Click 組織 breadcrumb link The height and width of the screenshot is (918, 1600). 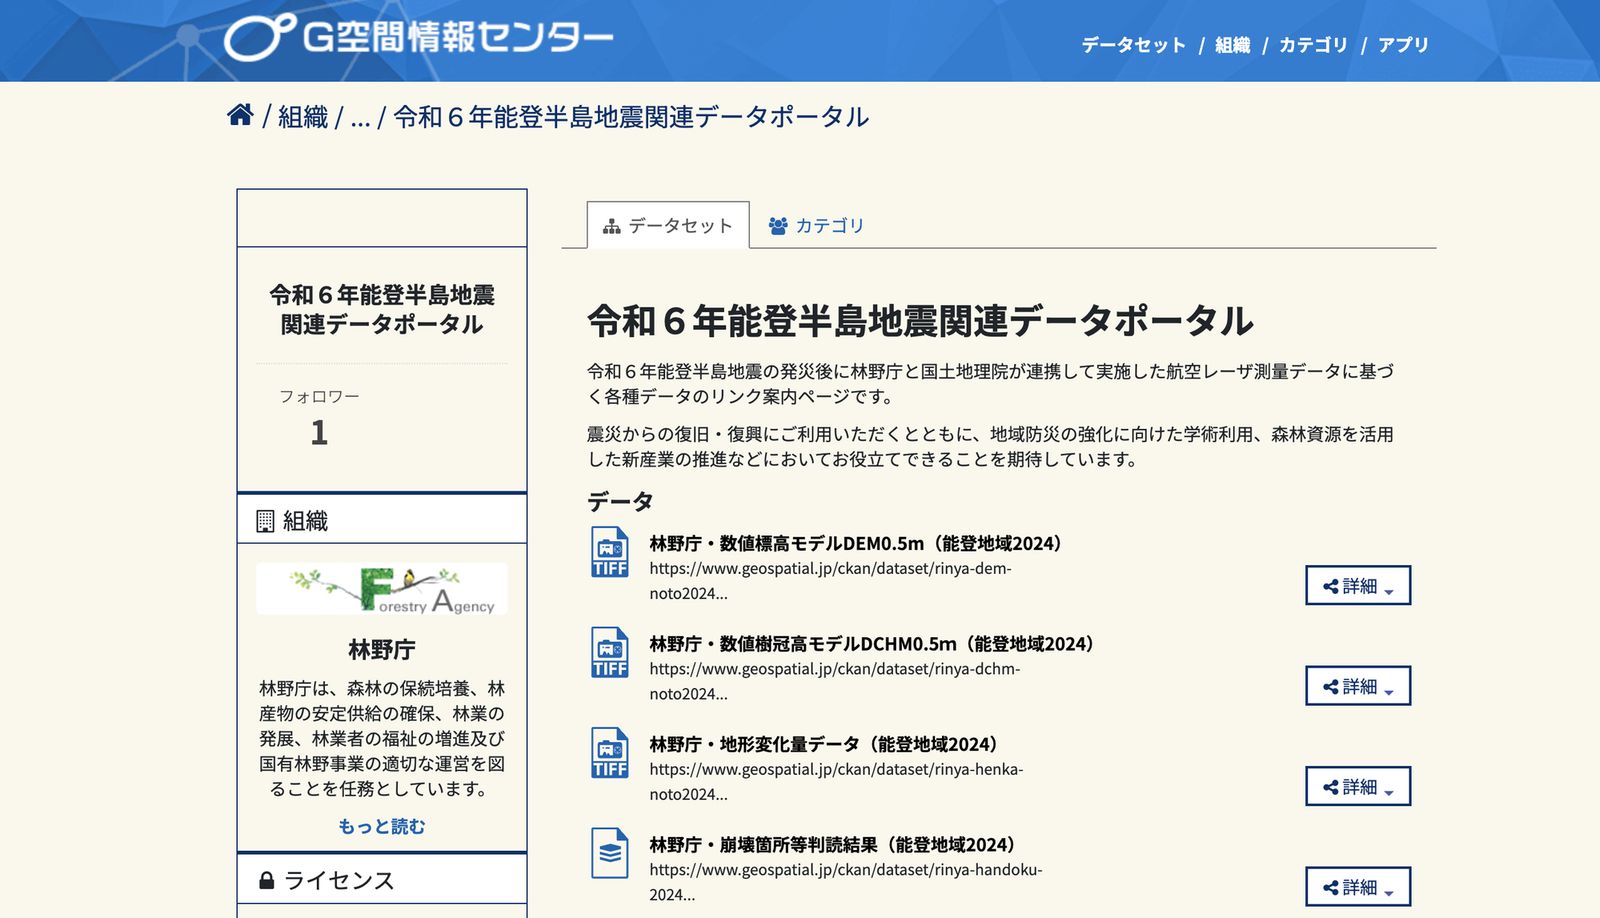coord(303,117)
